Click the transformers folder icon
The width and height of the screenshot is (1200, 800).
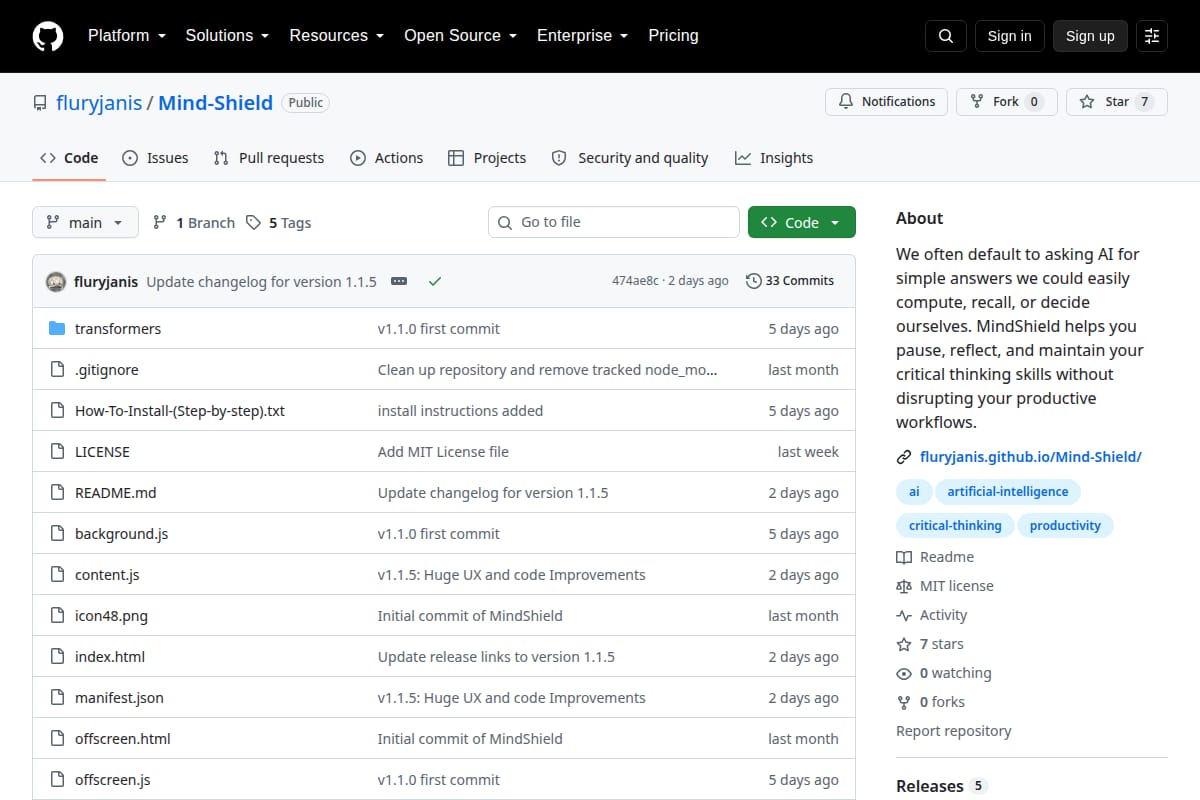(x=57, y=328)
